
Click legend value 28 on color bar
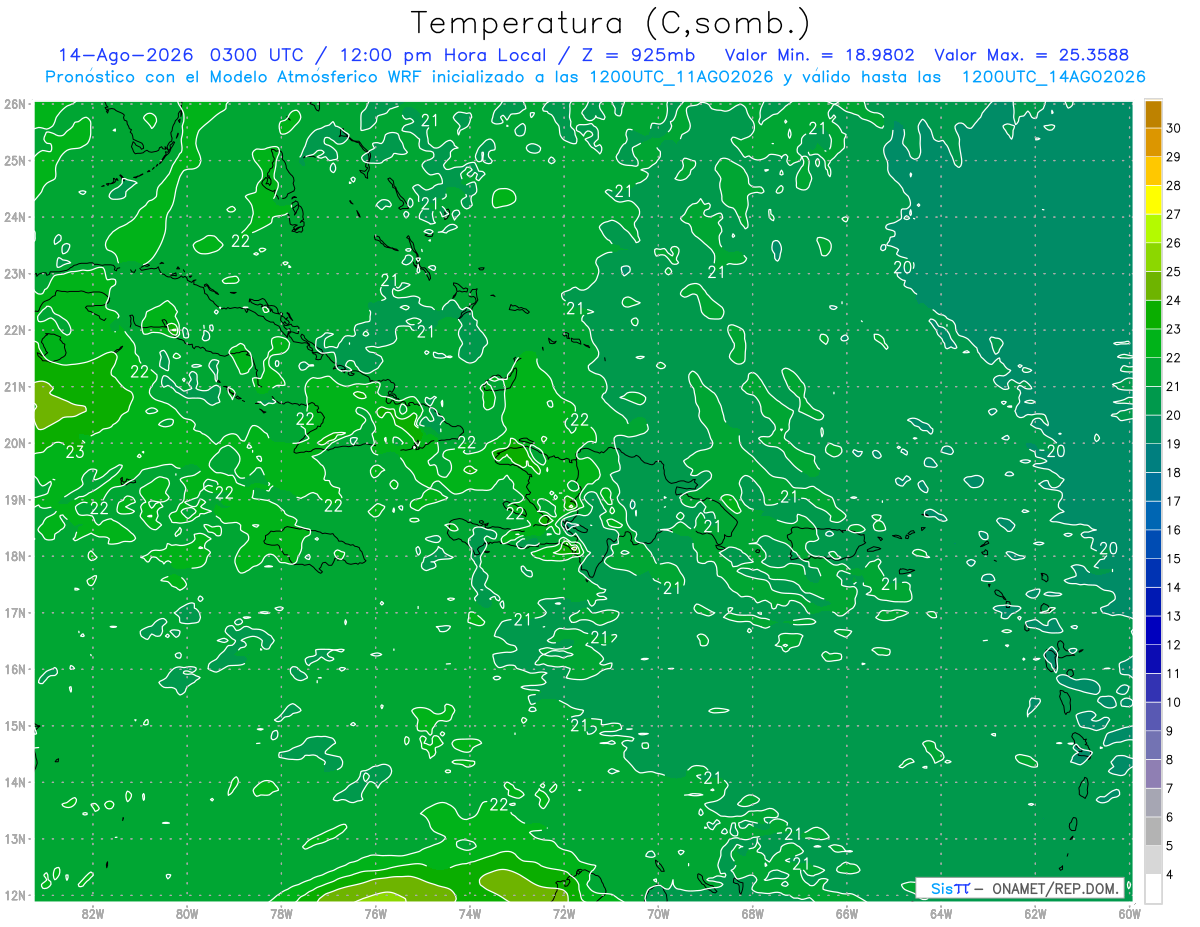[x=1174, y=186]
